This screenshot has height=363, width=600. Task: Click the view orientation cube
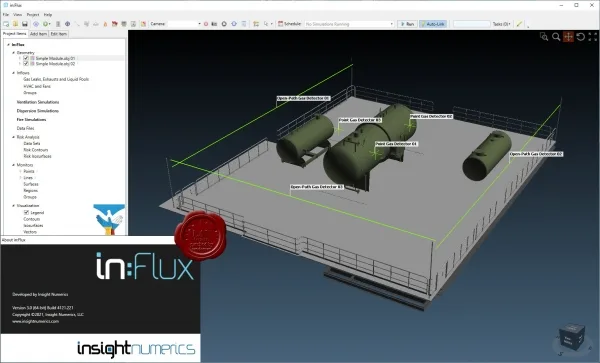coord(572,337)
